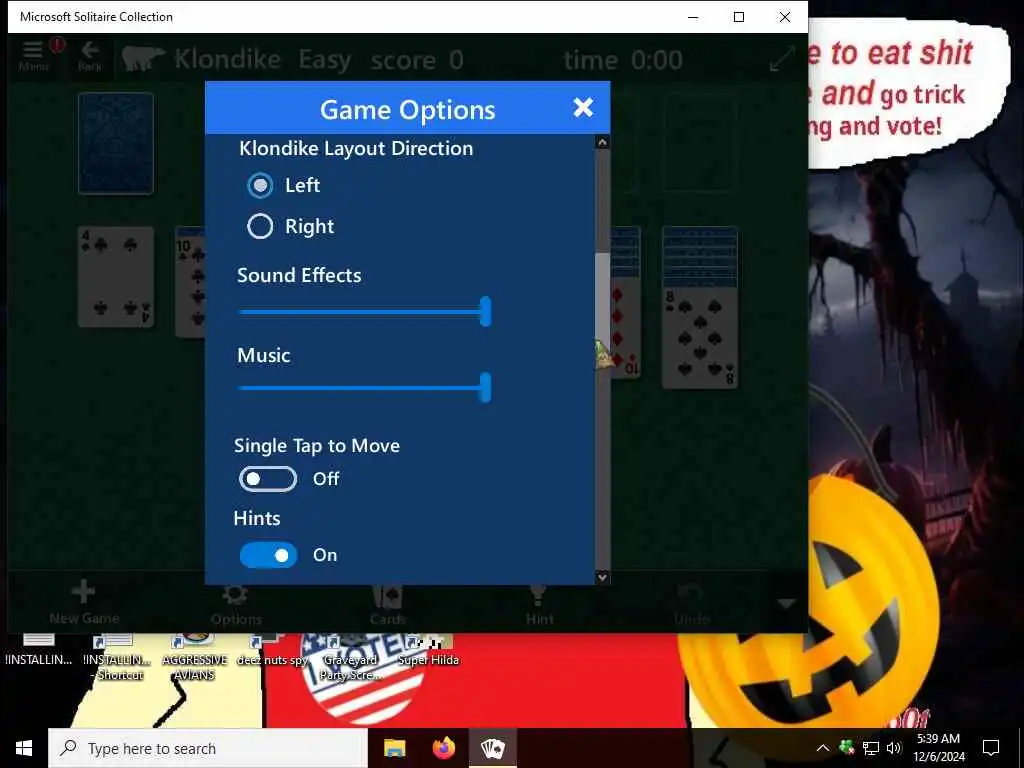
Task: Select the AGGRESSIVE AVIANS desktop shortcut
Action: click(195, 658)
